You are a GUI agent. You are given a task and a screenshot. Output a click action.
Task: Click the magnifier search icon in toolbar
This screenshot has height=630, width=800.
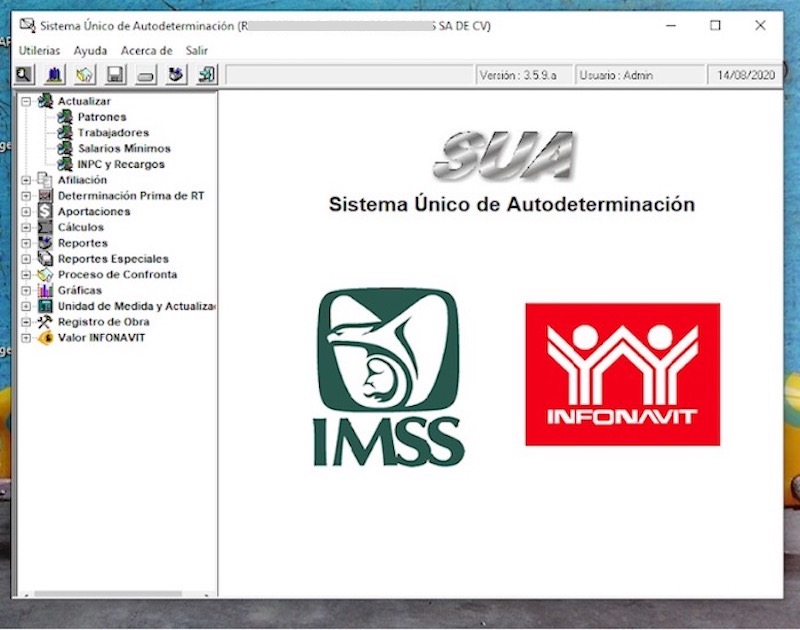click(24, 74)
